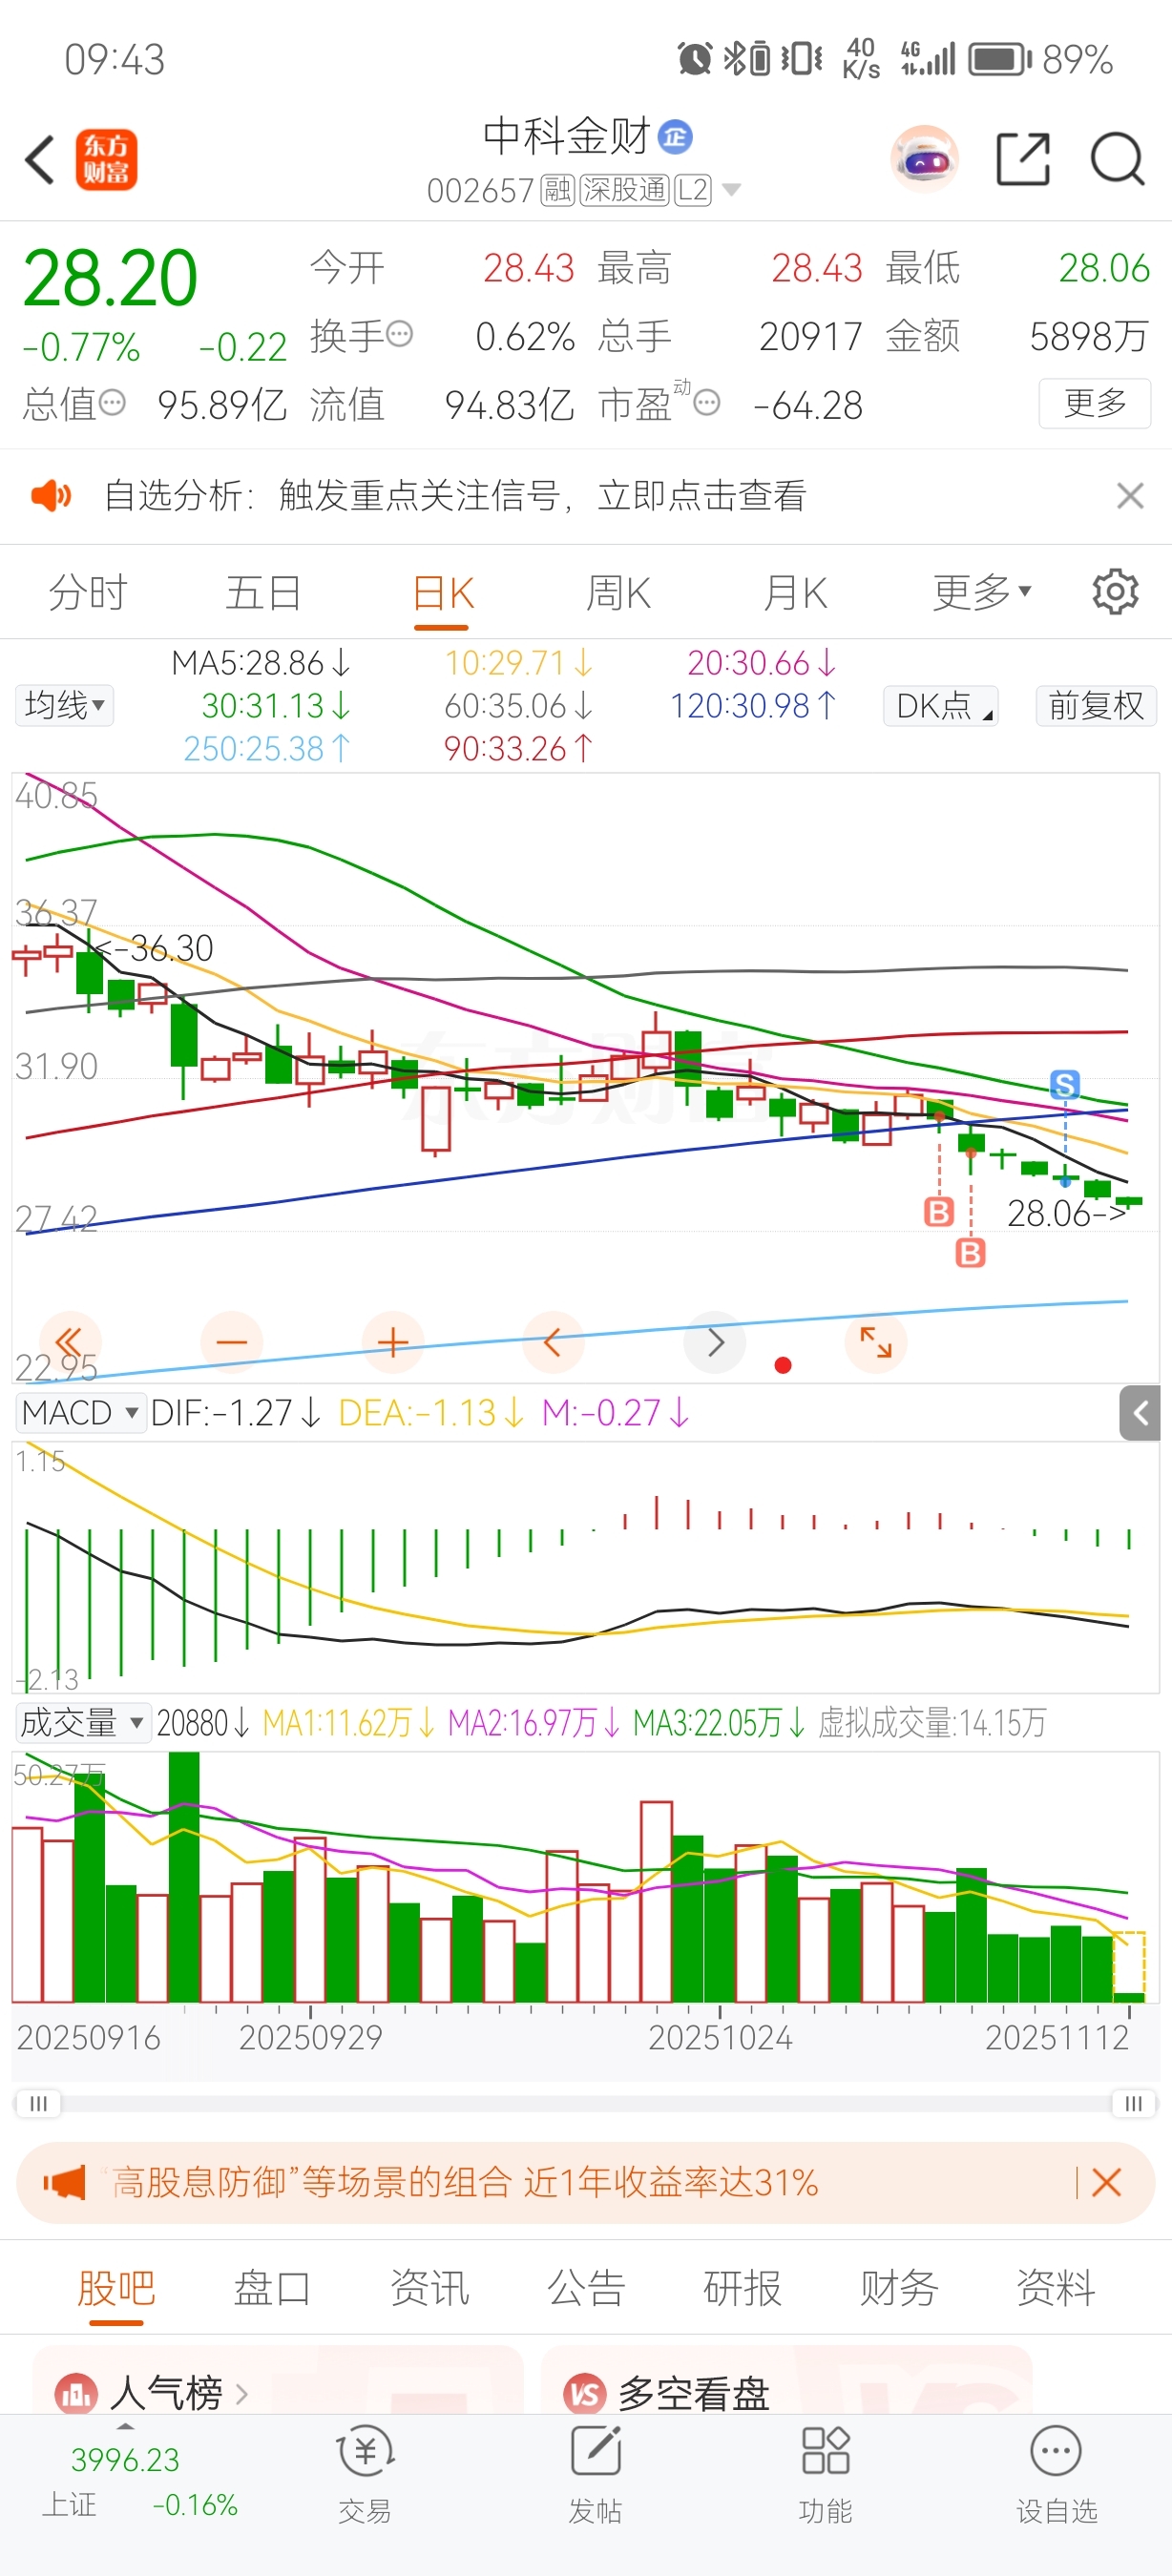
Task: Tap the share export icon
Action: [x=1024, y=159]
